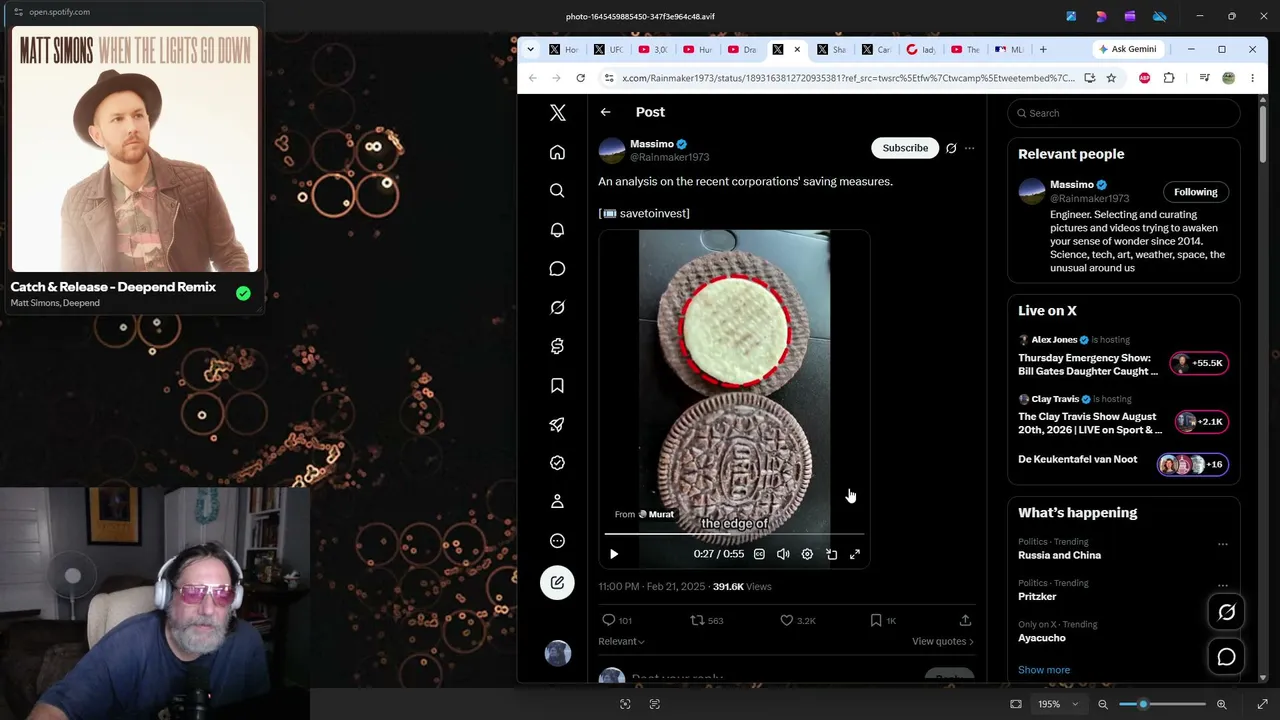Viewport: 1280px width, 720px height.
Task: Open View quotes link
Action: (942, 641)
